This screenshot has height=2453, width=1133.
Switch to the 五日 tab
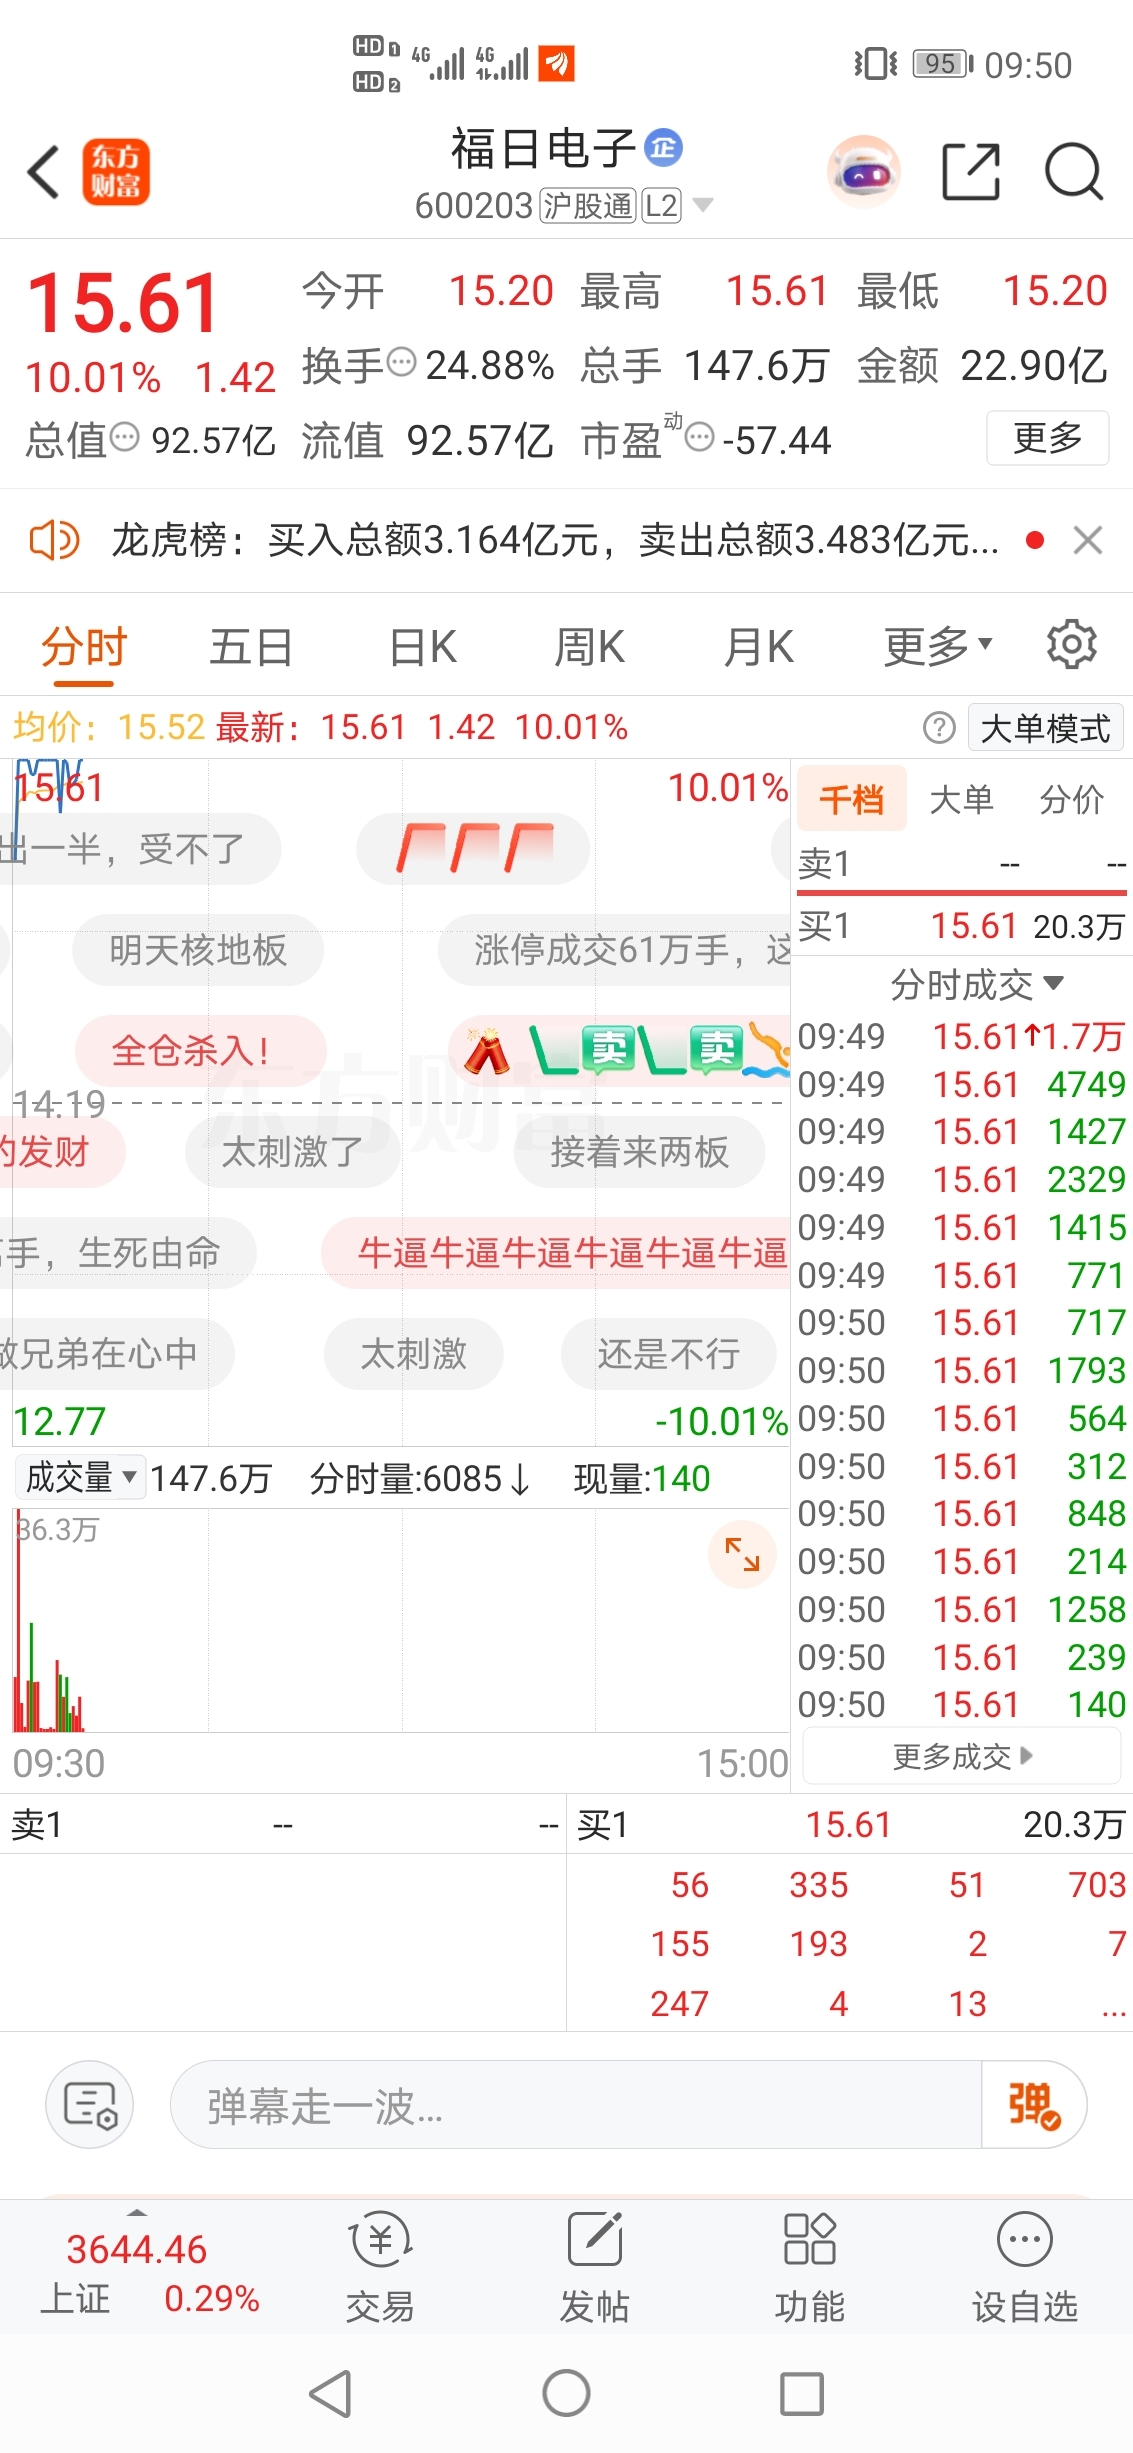tap(251, 646)
